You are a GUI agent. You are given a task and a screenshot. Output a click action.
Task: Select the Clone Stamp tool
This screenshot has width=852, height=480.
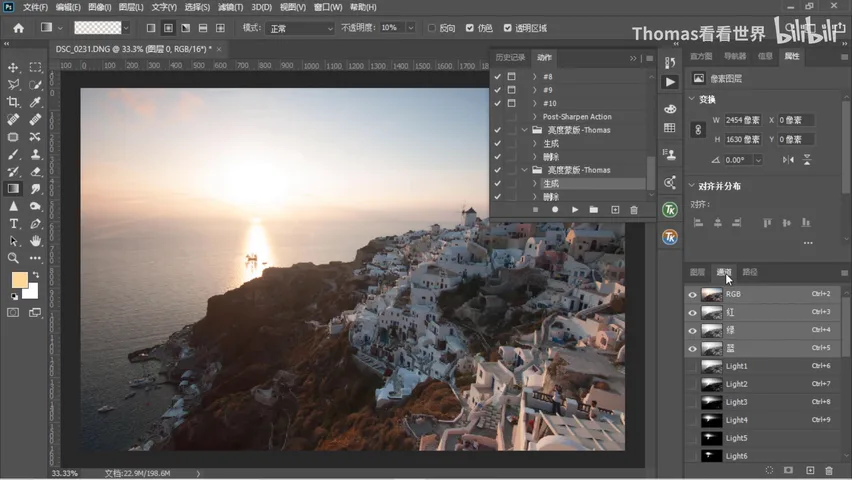(35, 154)
